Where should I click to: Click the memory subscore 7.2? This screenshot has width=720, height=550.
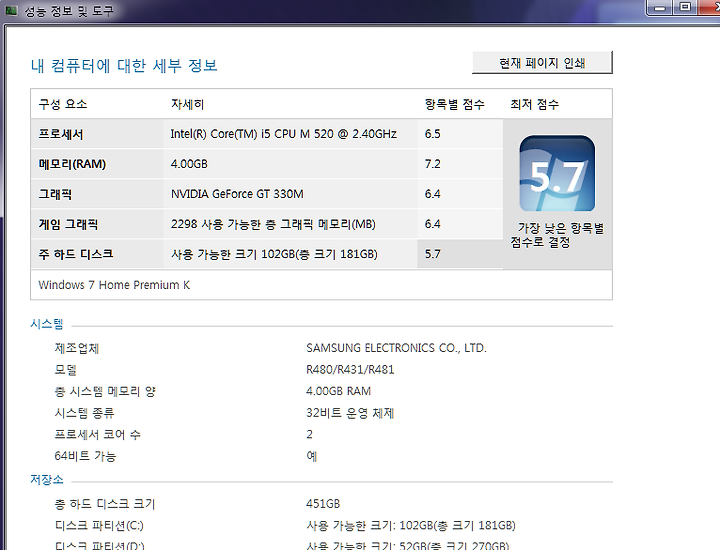tap(433, 164)
